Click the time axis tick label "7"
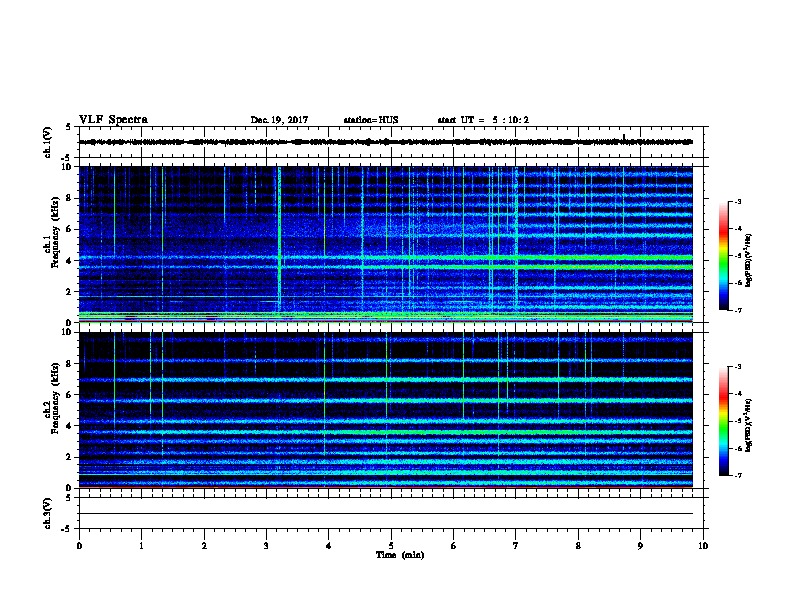Screen dimensions: 792x612 point(516,546)
